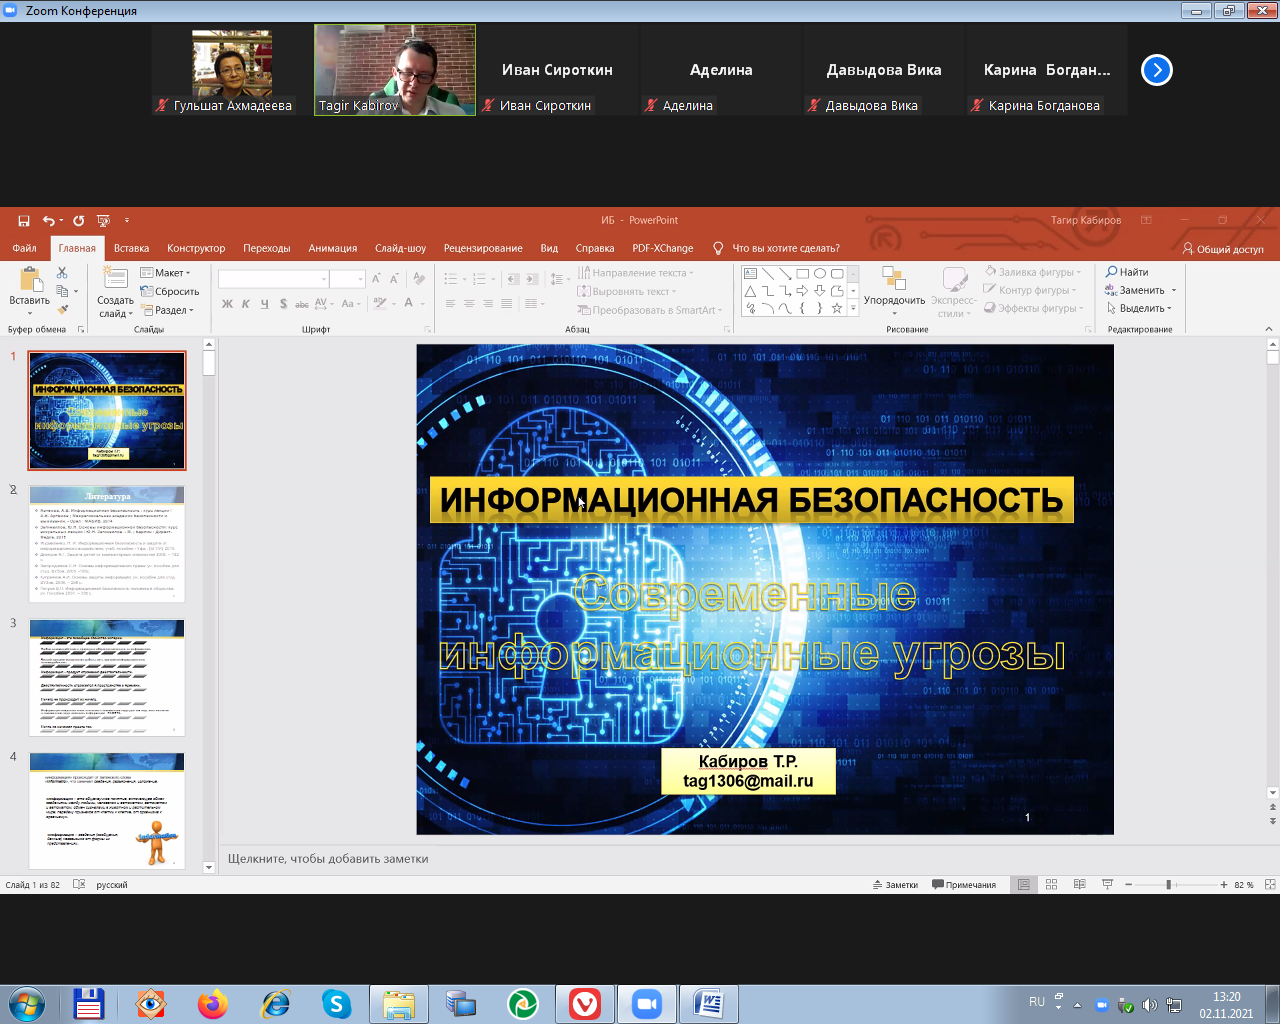Toggle normal view button in status bar

[x=1023, y=885]
